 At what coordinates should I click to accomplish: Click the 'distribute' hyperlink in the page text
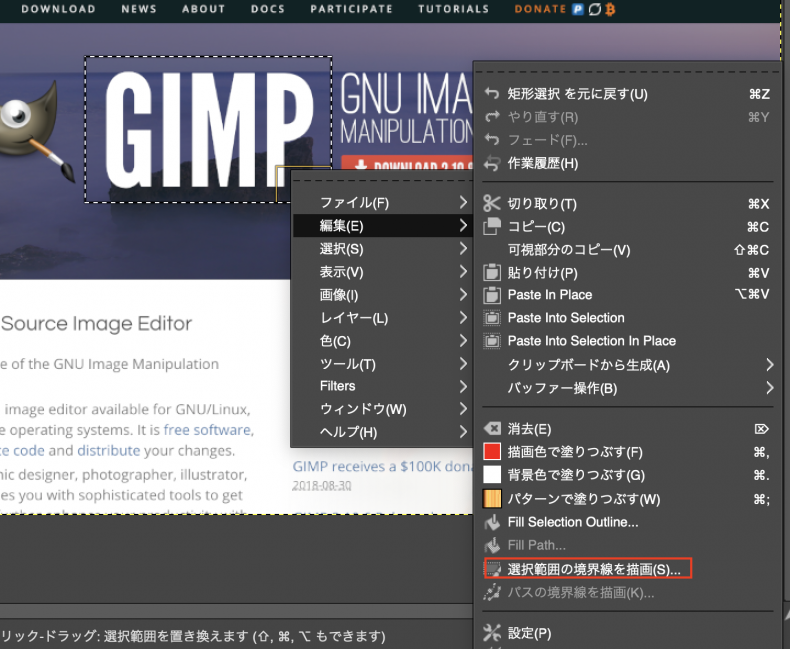point(109,450)
